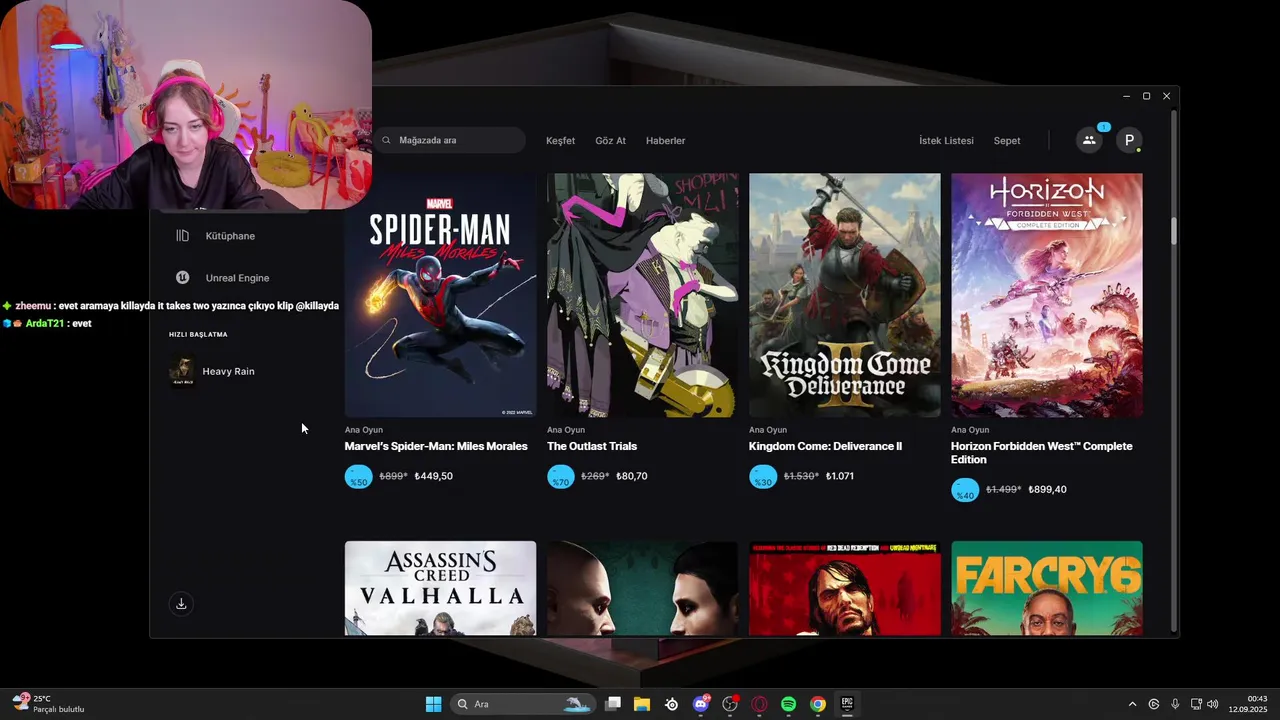Open Marvel's Spider-Man: Miles Morales title
The width and height of the screenshot is (1280, 720).
point(436,446)
